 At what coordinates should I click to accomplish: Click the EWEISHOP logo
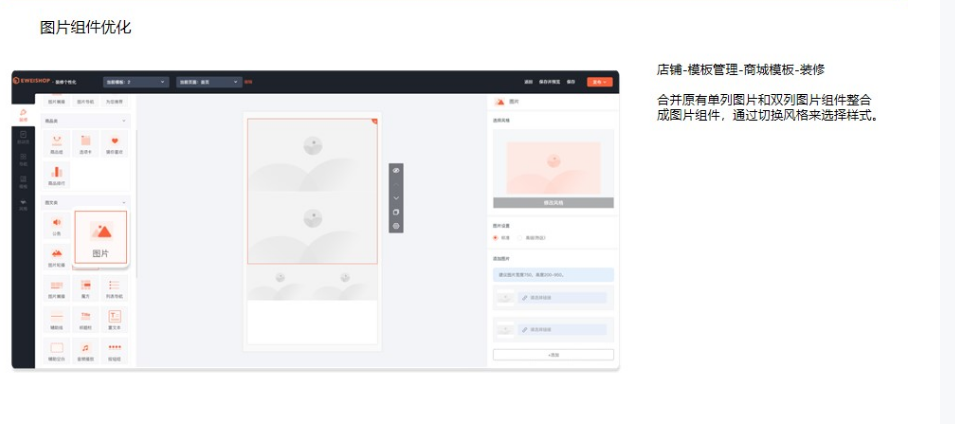pos(32,81)
